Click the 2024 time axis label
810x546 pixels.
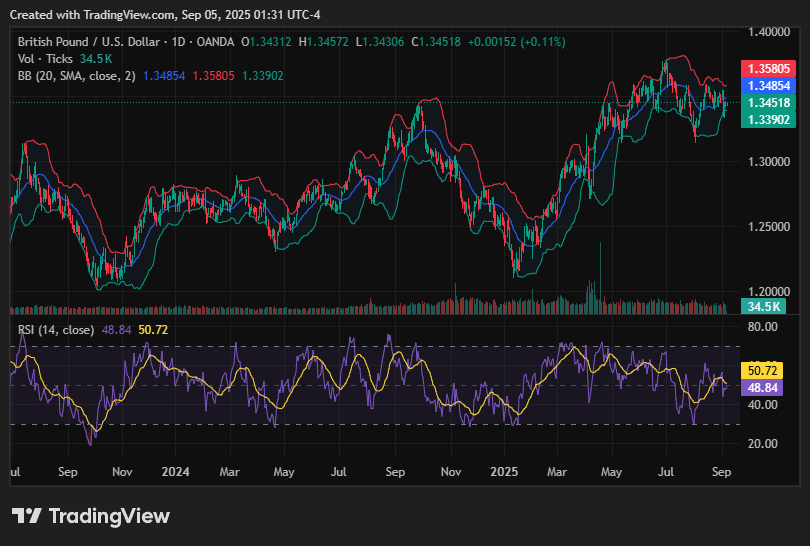[175, 472]
